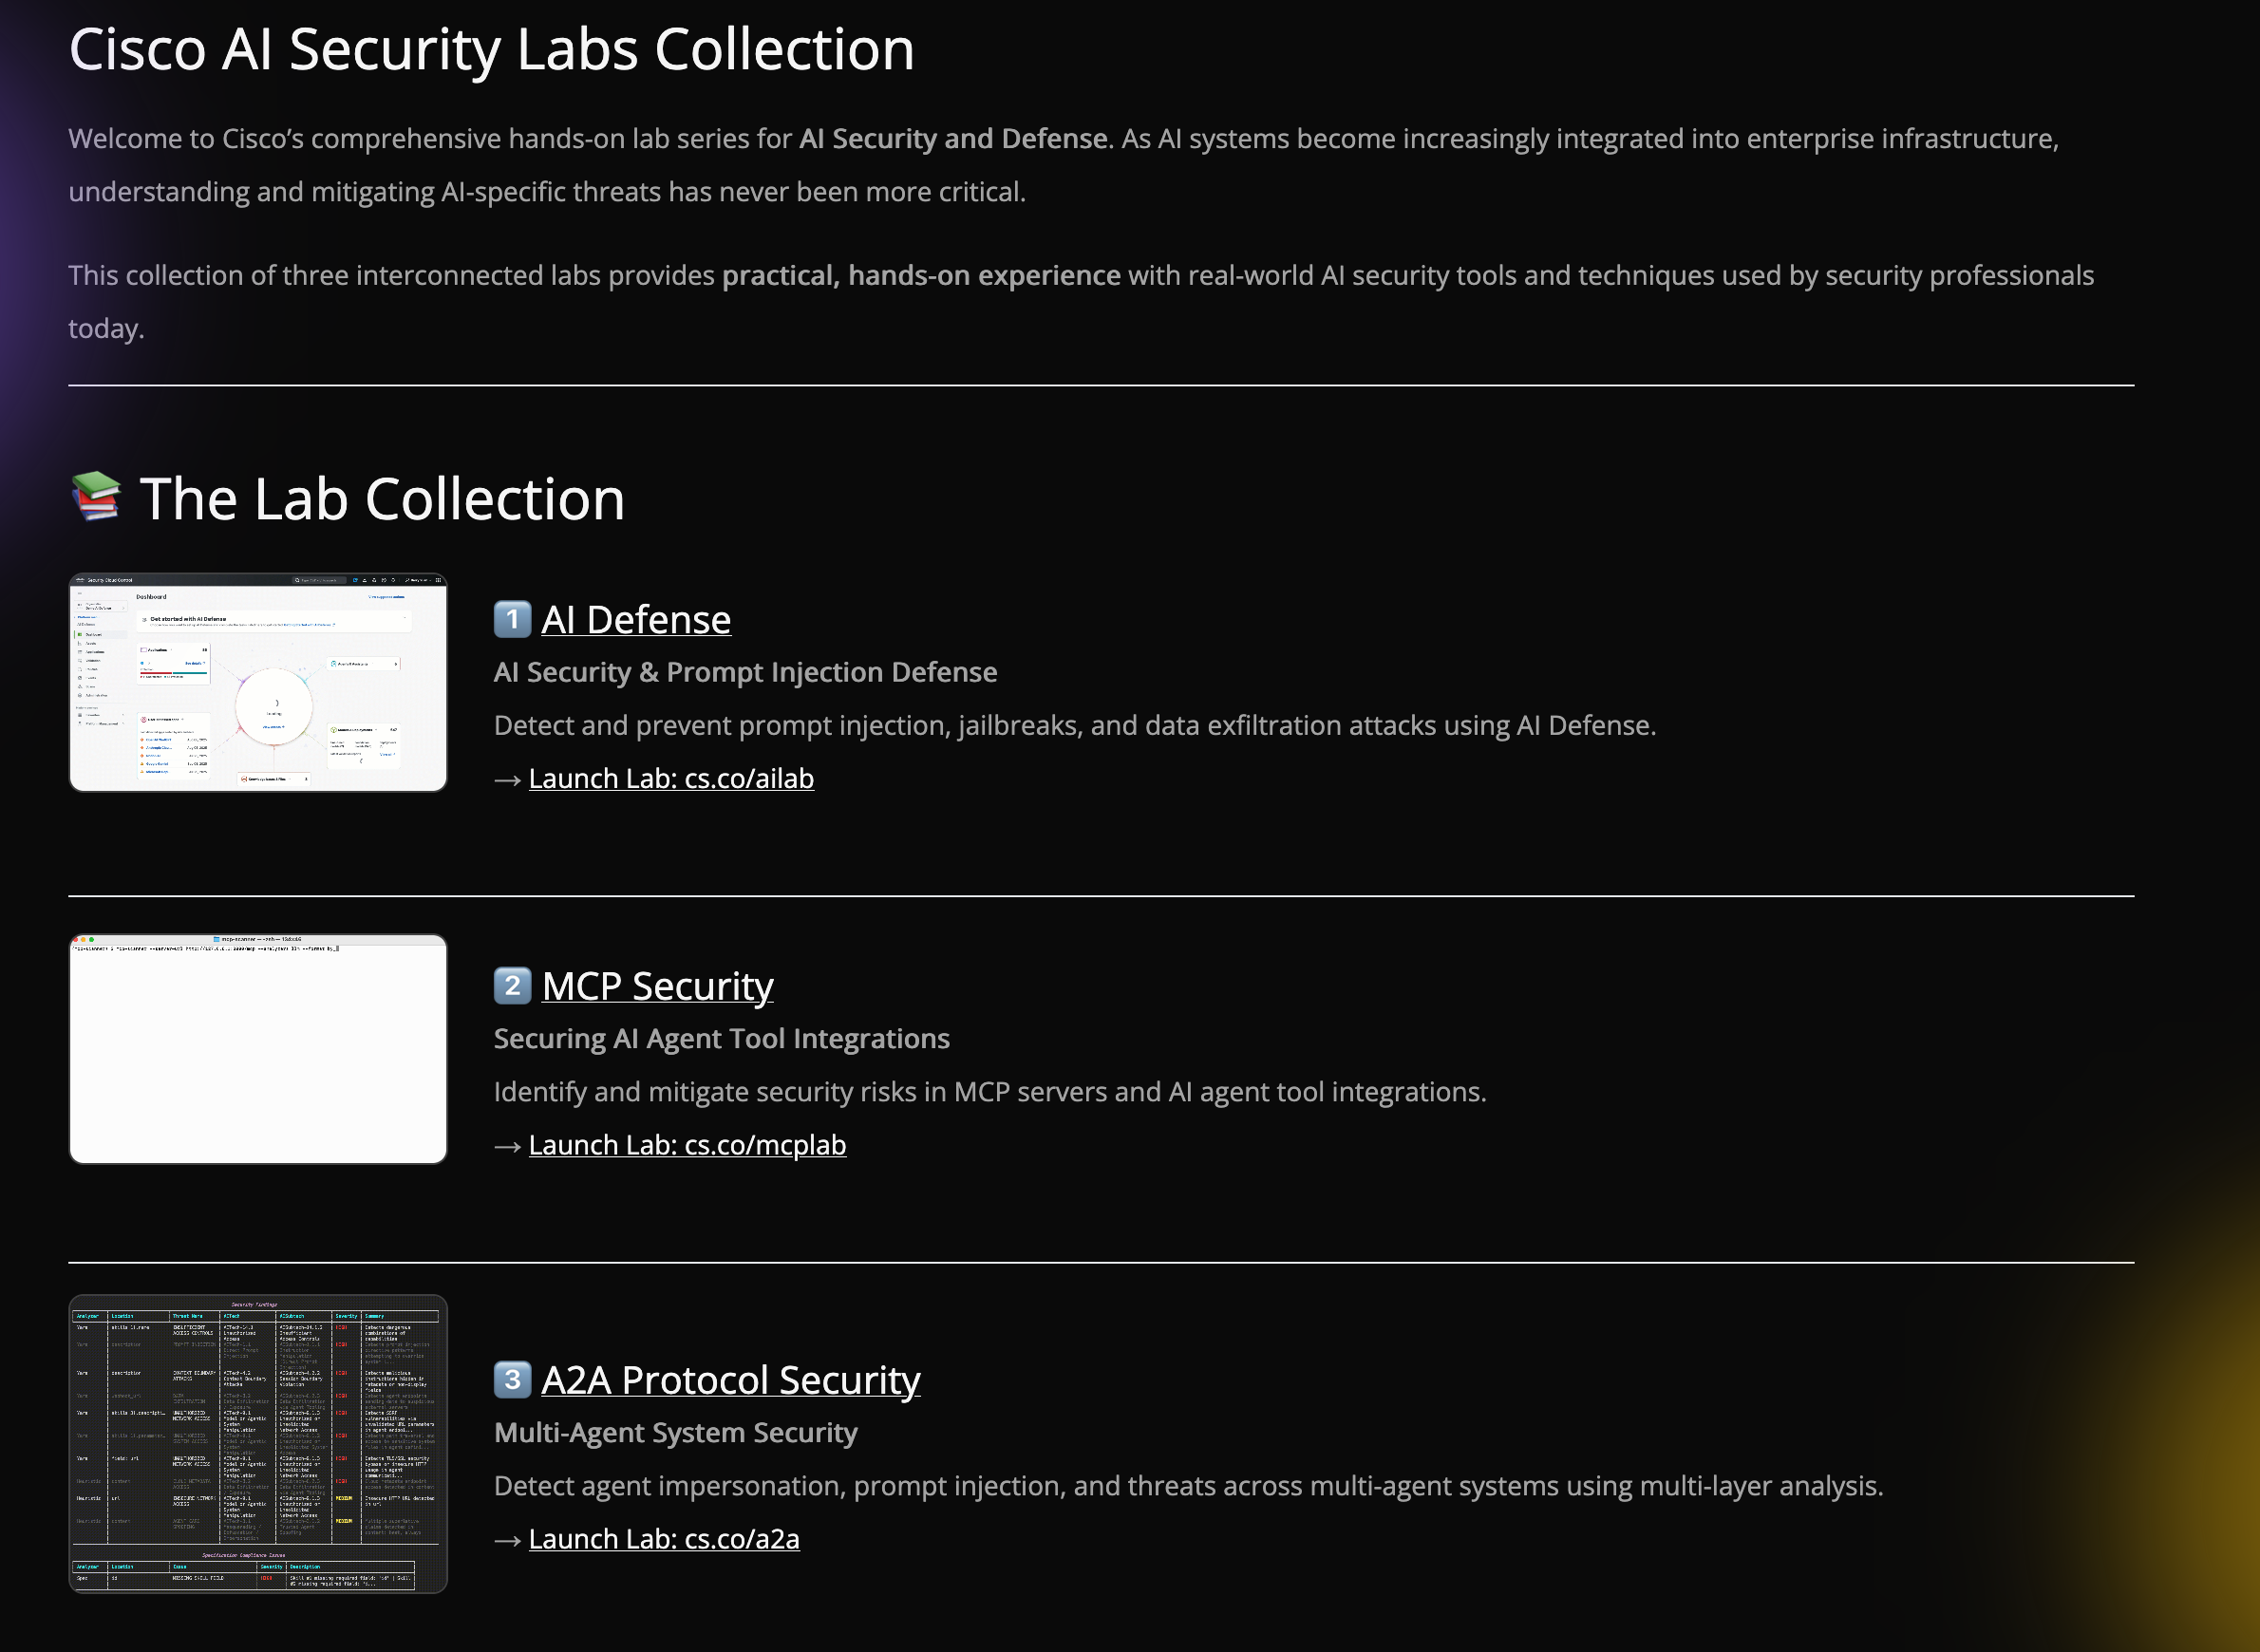
Task: Open the A2A Protocol Security heading link
Action: (730, 1380)
